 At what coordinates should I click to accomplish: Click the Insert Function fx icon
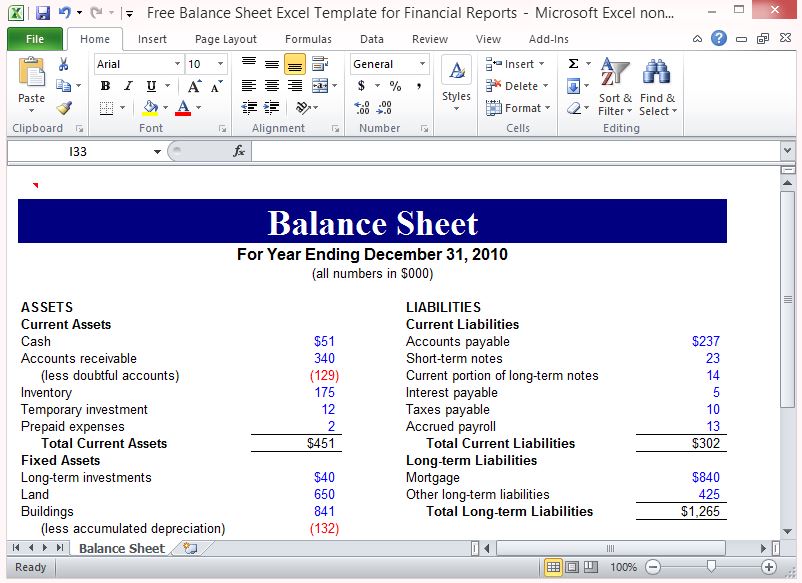[x=239, y=151]
